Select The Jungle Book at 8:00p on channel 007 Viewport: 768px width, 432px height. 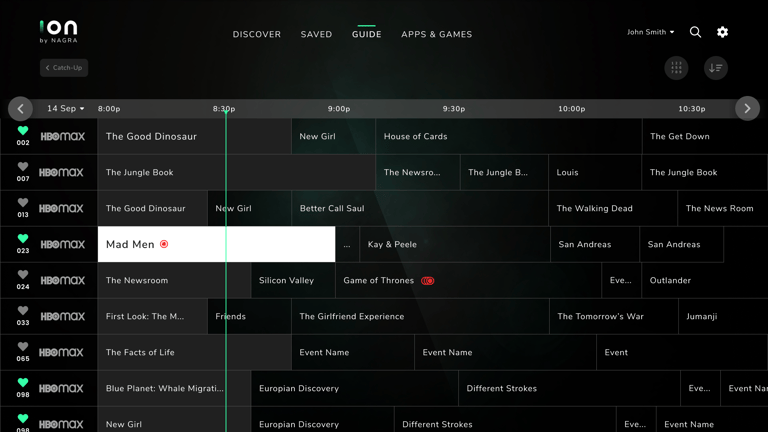(237, 172)
